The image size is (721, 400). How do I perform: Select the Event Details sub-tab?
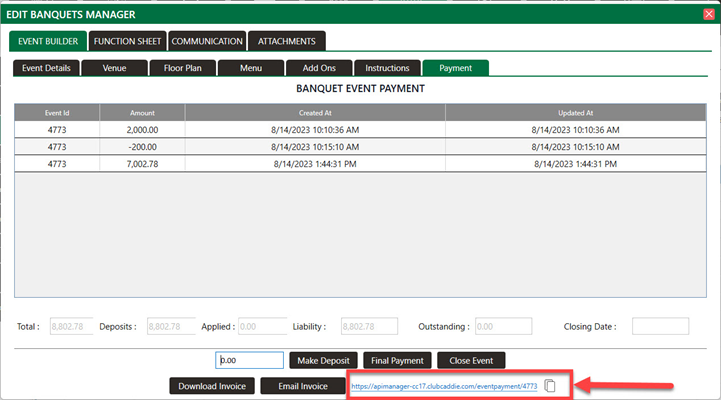pos(46,68)
